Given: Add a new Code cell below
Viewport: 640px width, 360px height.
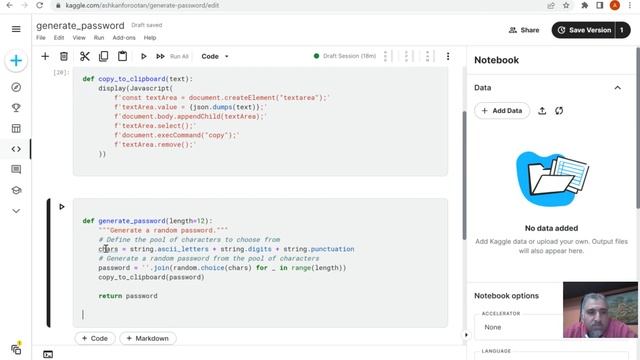Looking at the screenshot, I should (95, 338).
